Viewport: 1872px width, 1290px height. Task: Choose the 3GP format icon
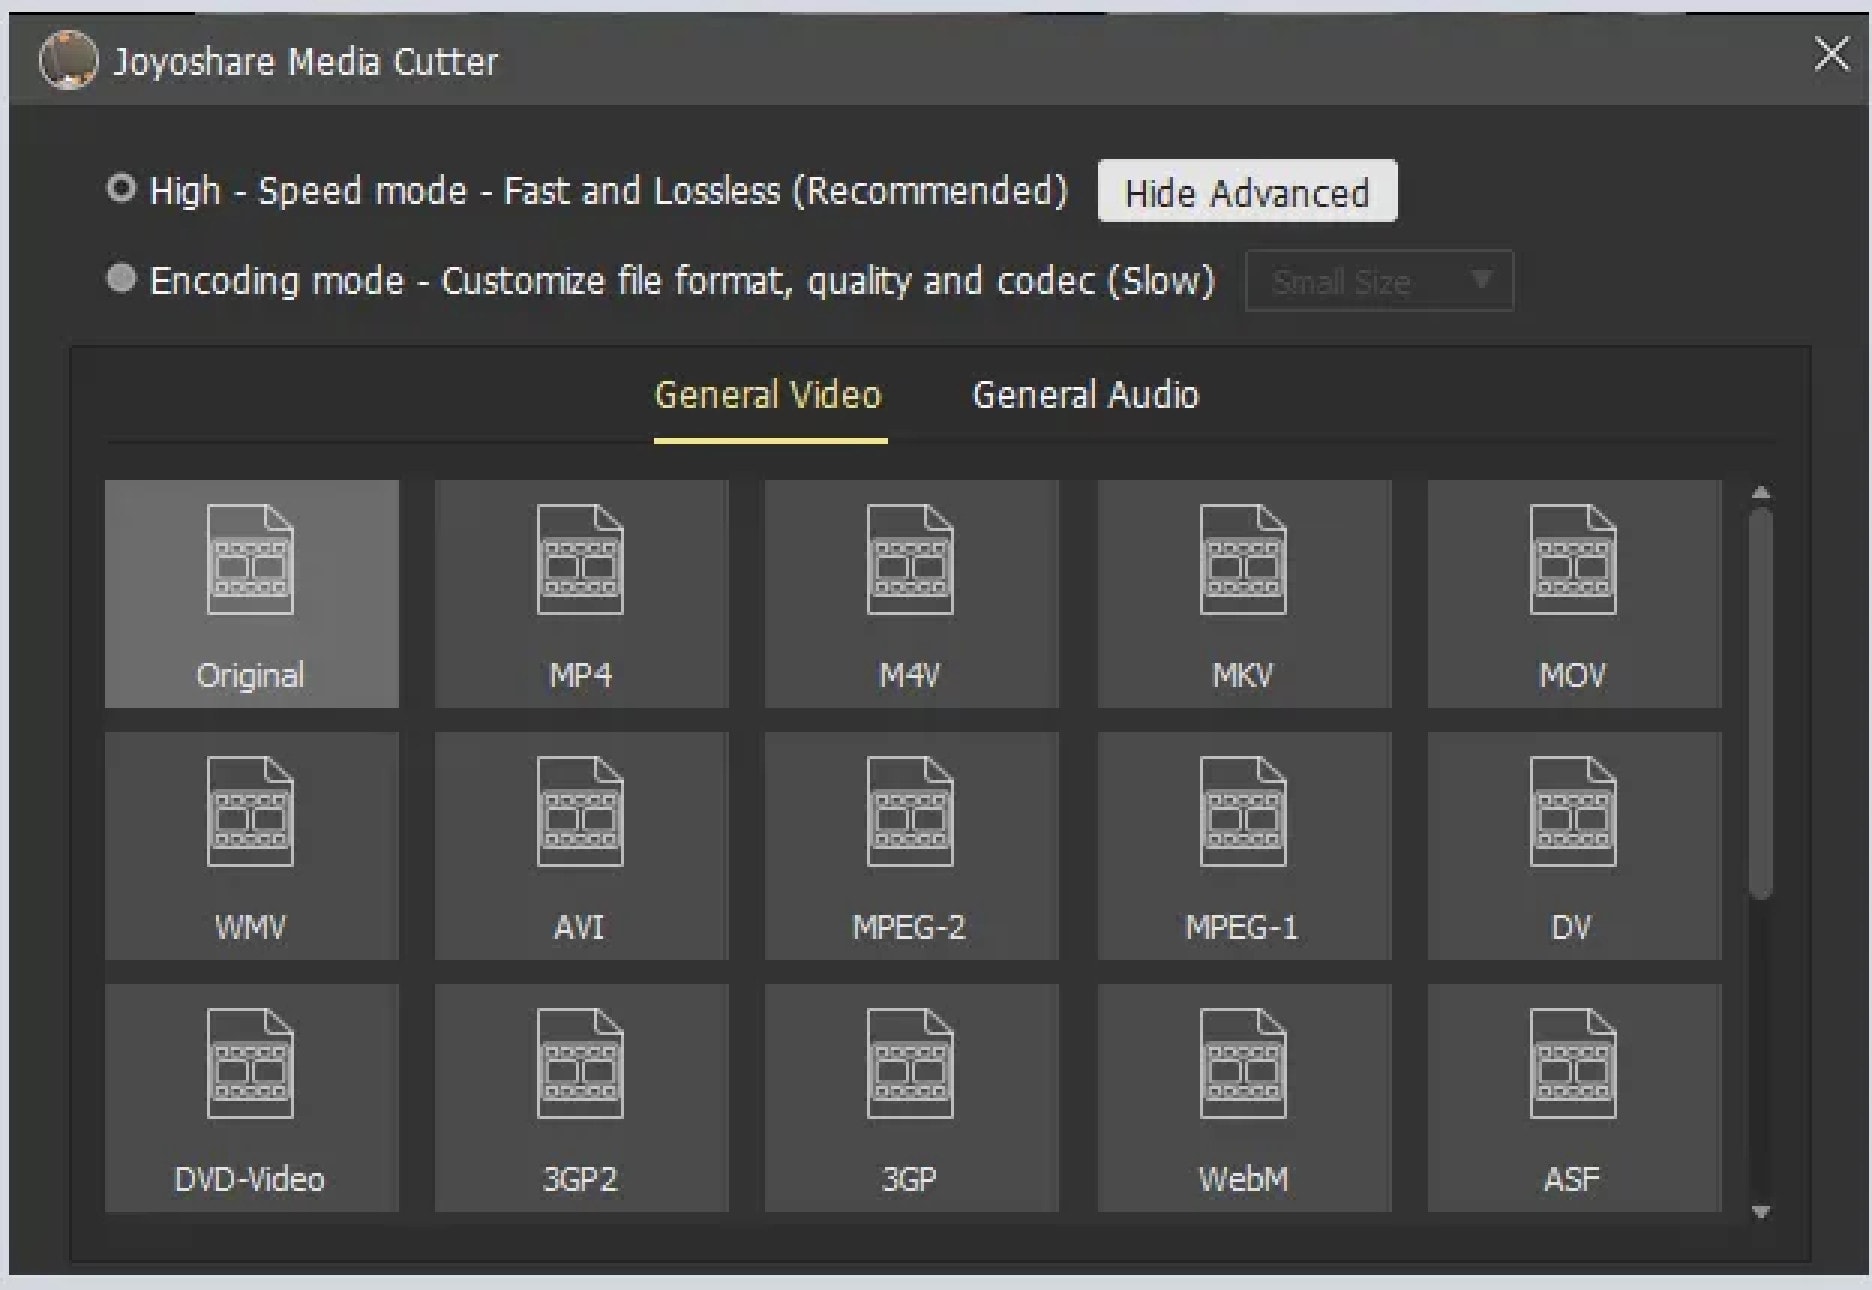[x=910, y=1098]
